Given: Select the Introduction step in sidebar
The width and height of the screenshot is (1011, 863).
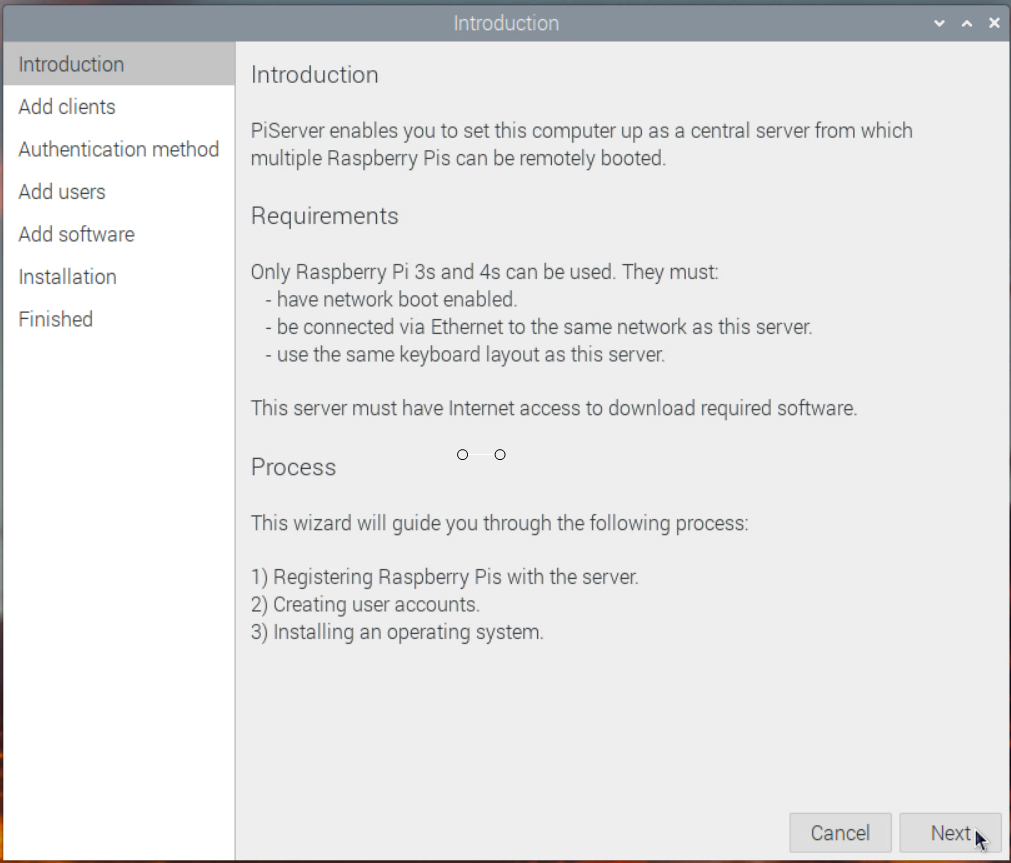Looking at the screenshot, I should pos(119,64).
